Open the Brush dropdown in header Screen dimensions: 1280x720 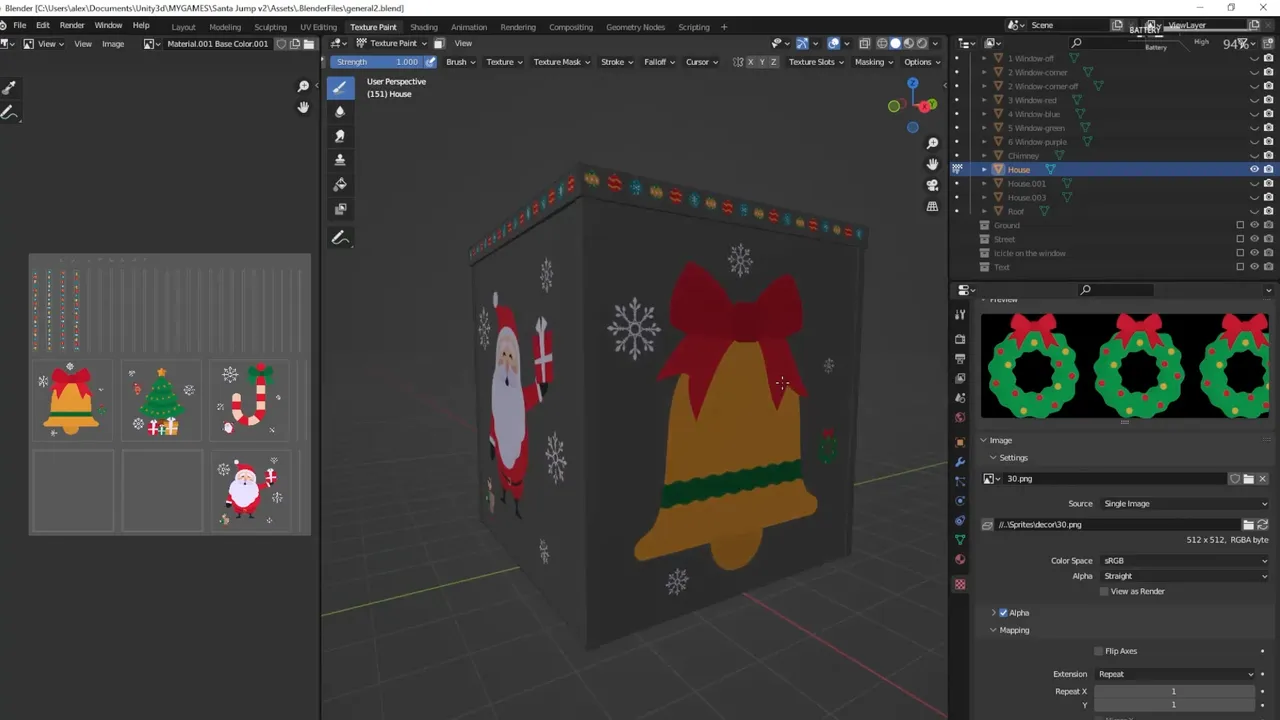[x=460, y=62]
